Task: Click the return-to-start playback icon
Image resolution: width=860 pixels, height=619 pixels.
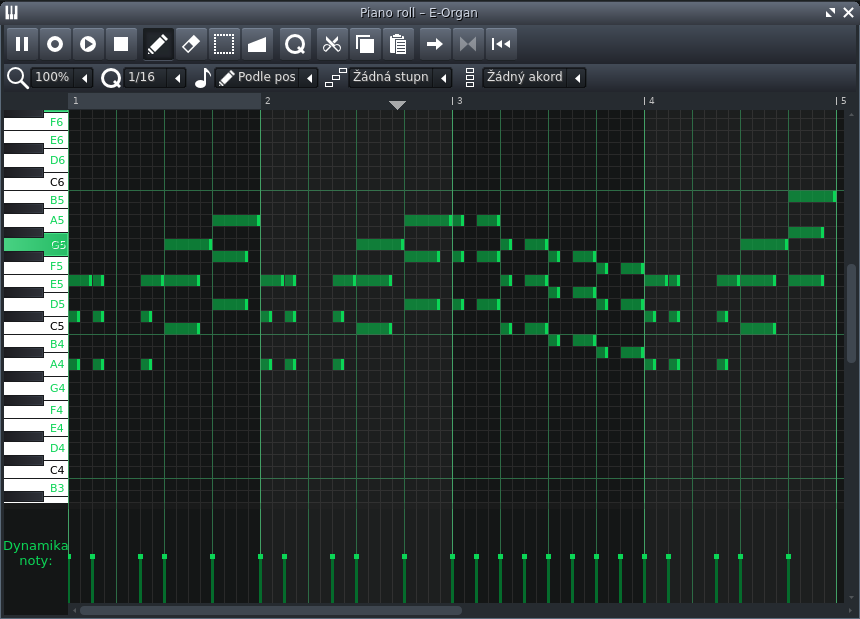Action: point(501,44)
